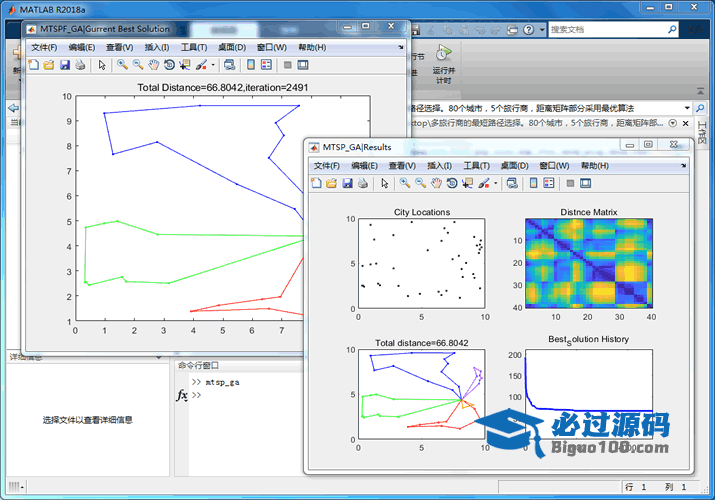The image size is (715, 500).
Task: Open brush color dropdown in MTSP_GA Results window
Action: (x=496, y=184)
